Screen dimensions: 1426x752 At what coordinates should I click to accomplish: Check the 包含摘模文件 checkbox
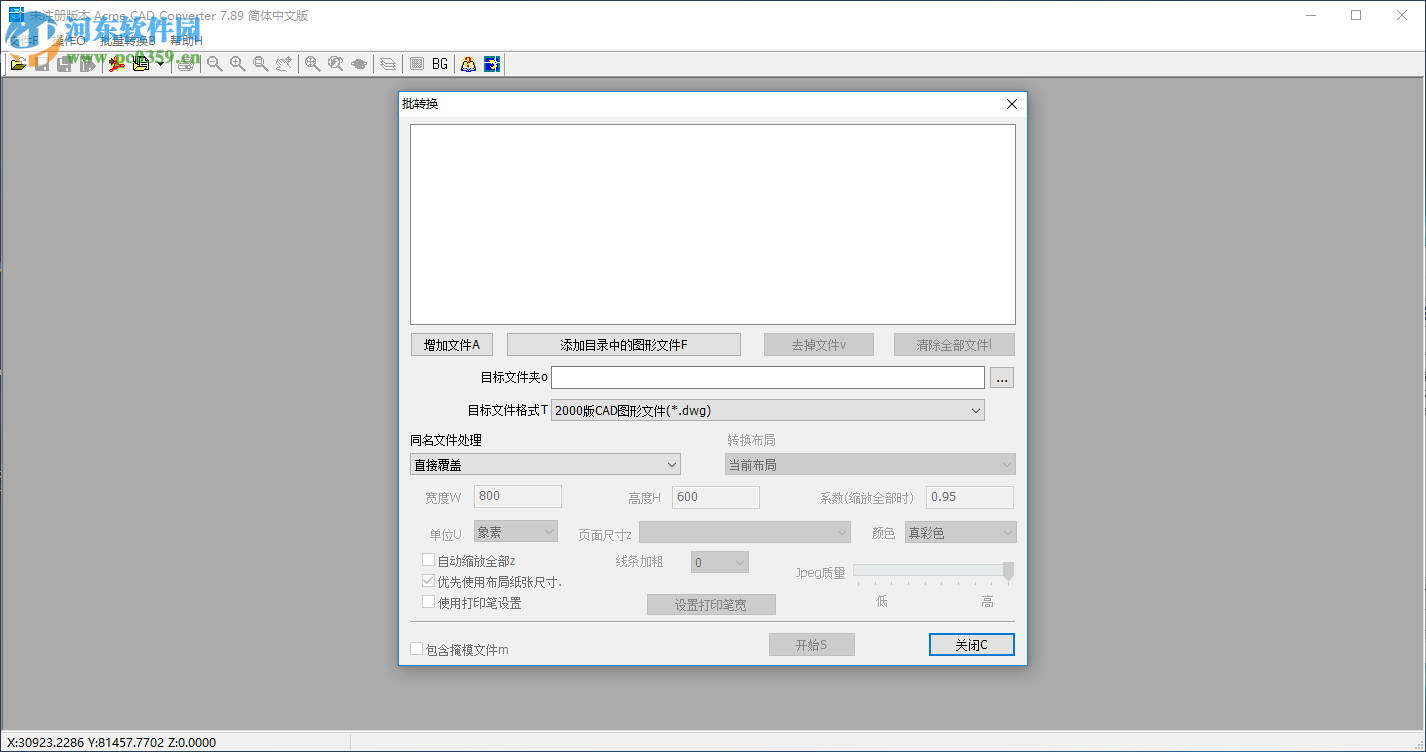[x=416, y=648]
